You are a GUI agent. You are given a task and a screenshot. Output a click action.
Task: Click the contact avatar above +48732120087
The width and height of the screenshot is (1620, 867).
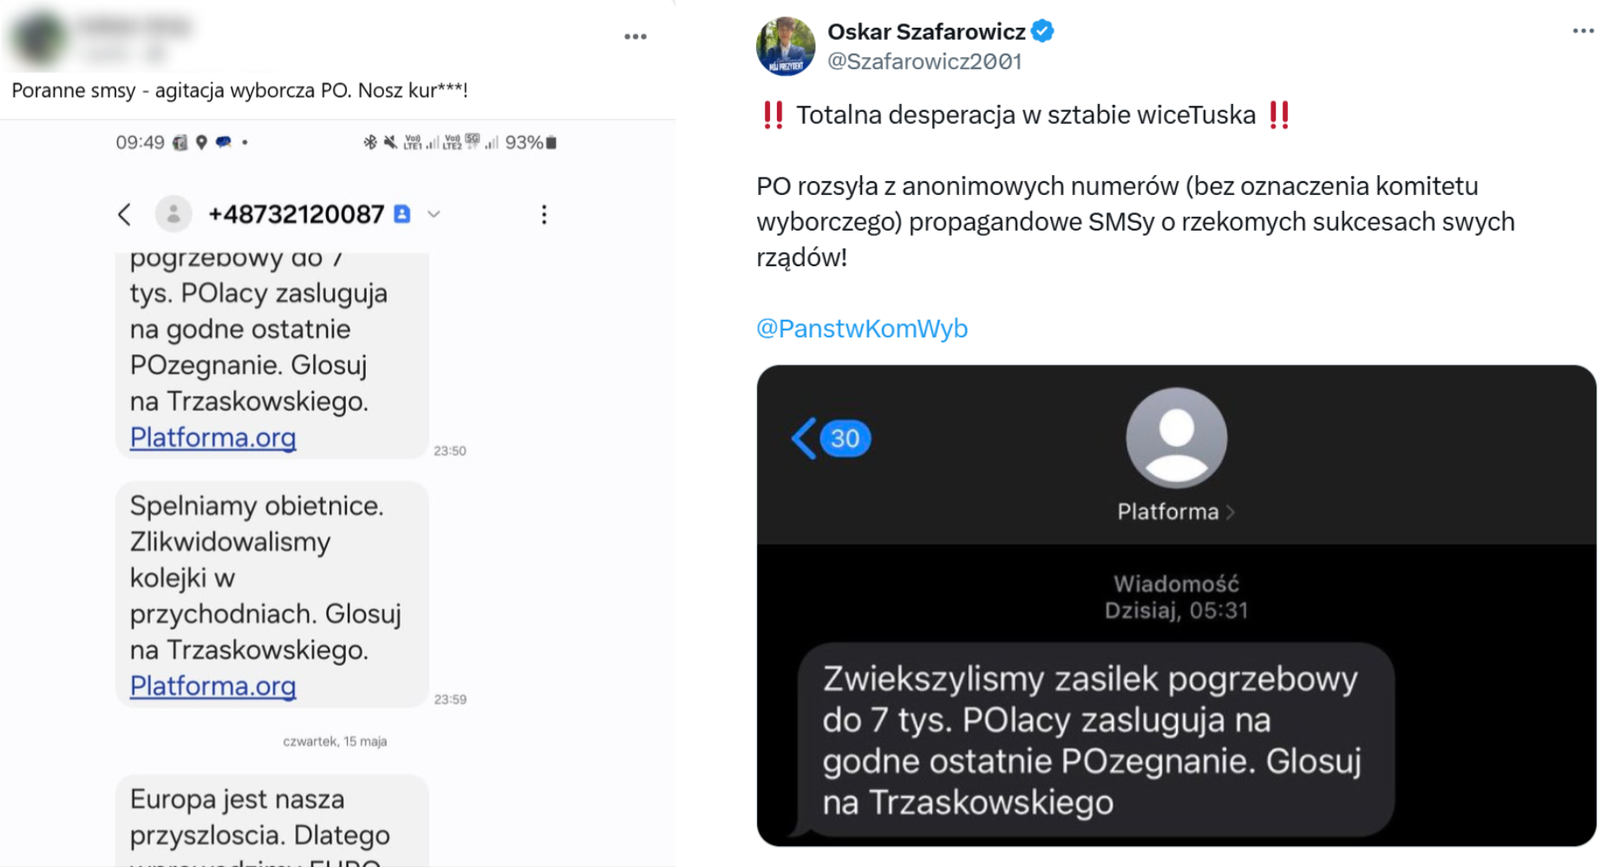click(174, 213)
